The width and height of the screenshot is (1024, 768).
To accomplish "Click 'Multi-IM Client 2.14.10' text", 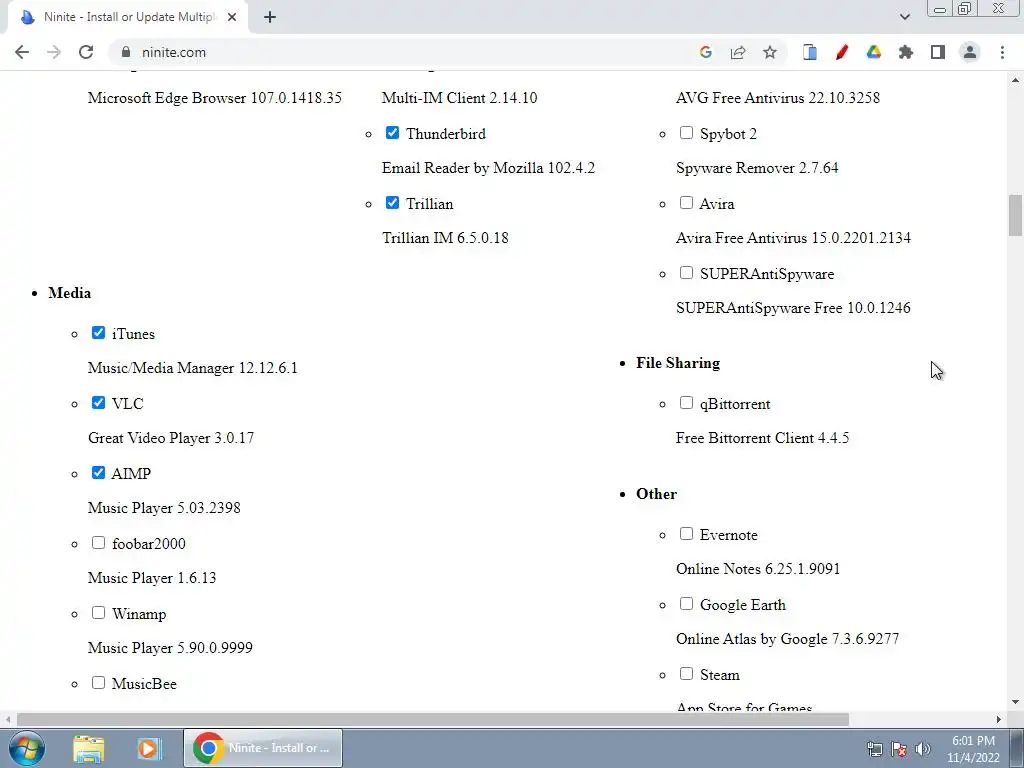I will click(x=460, y=98).
